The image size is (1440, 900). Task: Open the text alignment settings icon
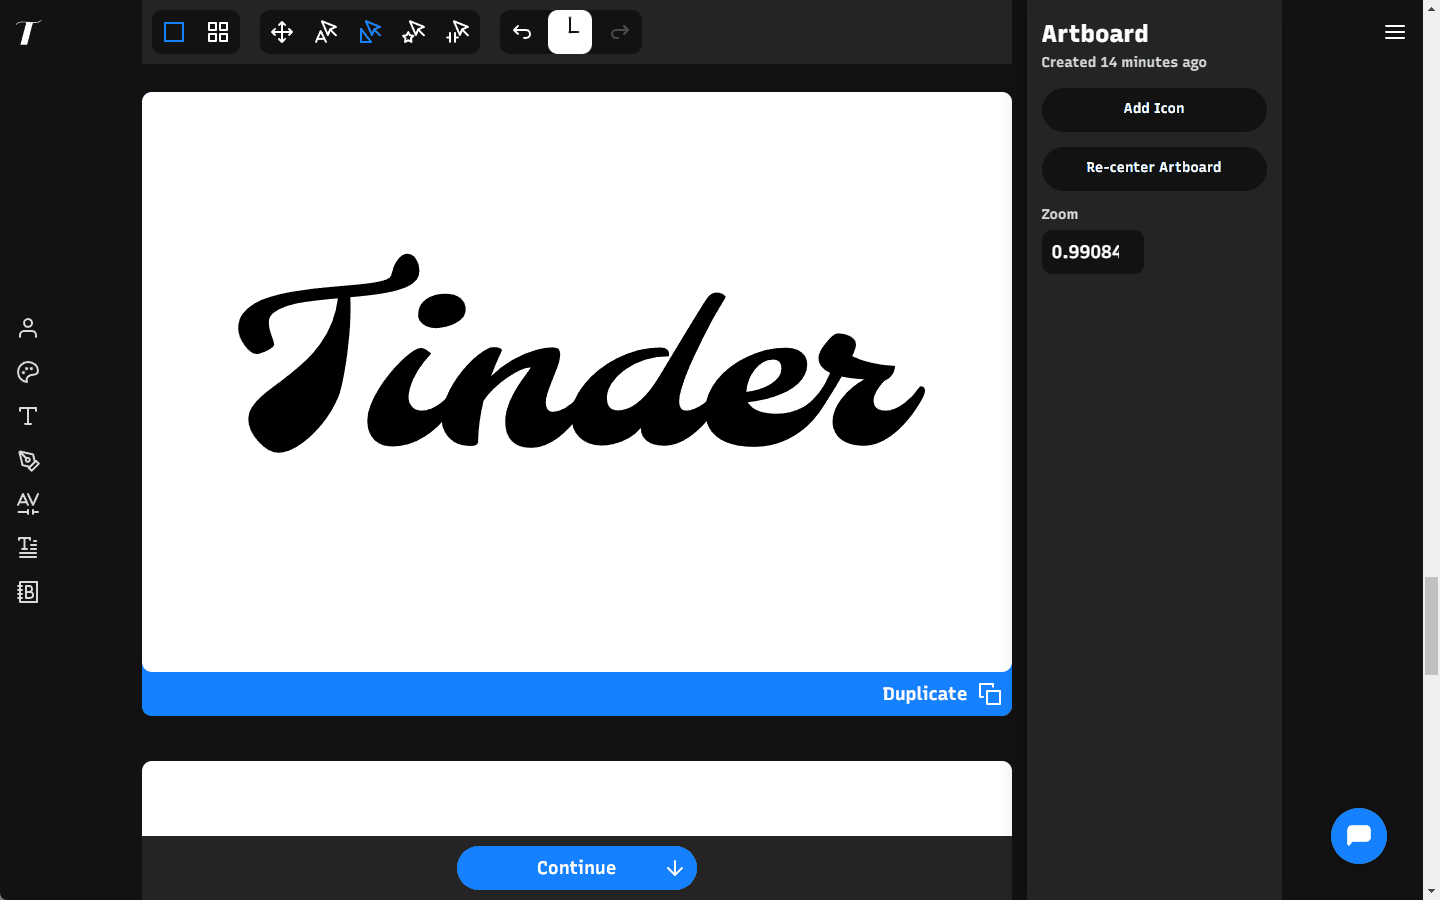click(27, 547)
